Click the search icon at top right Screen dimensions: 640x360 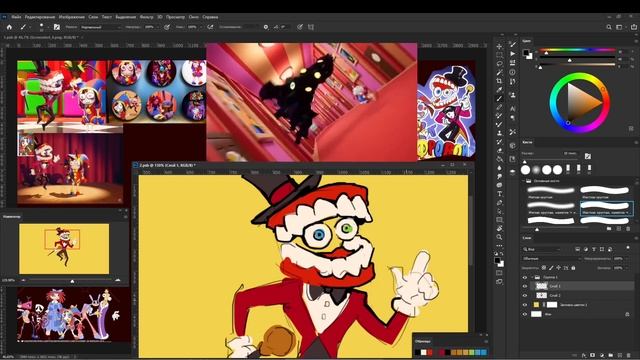pyautogui.click(x=609, y=27)
